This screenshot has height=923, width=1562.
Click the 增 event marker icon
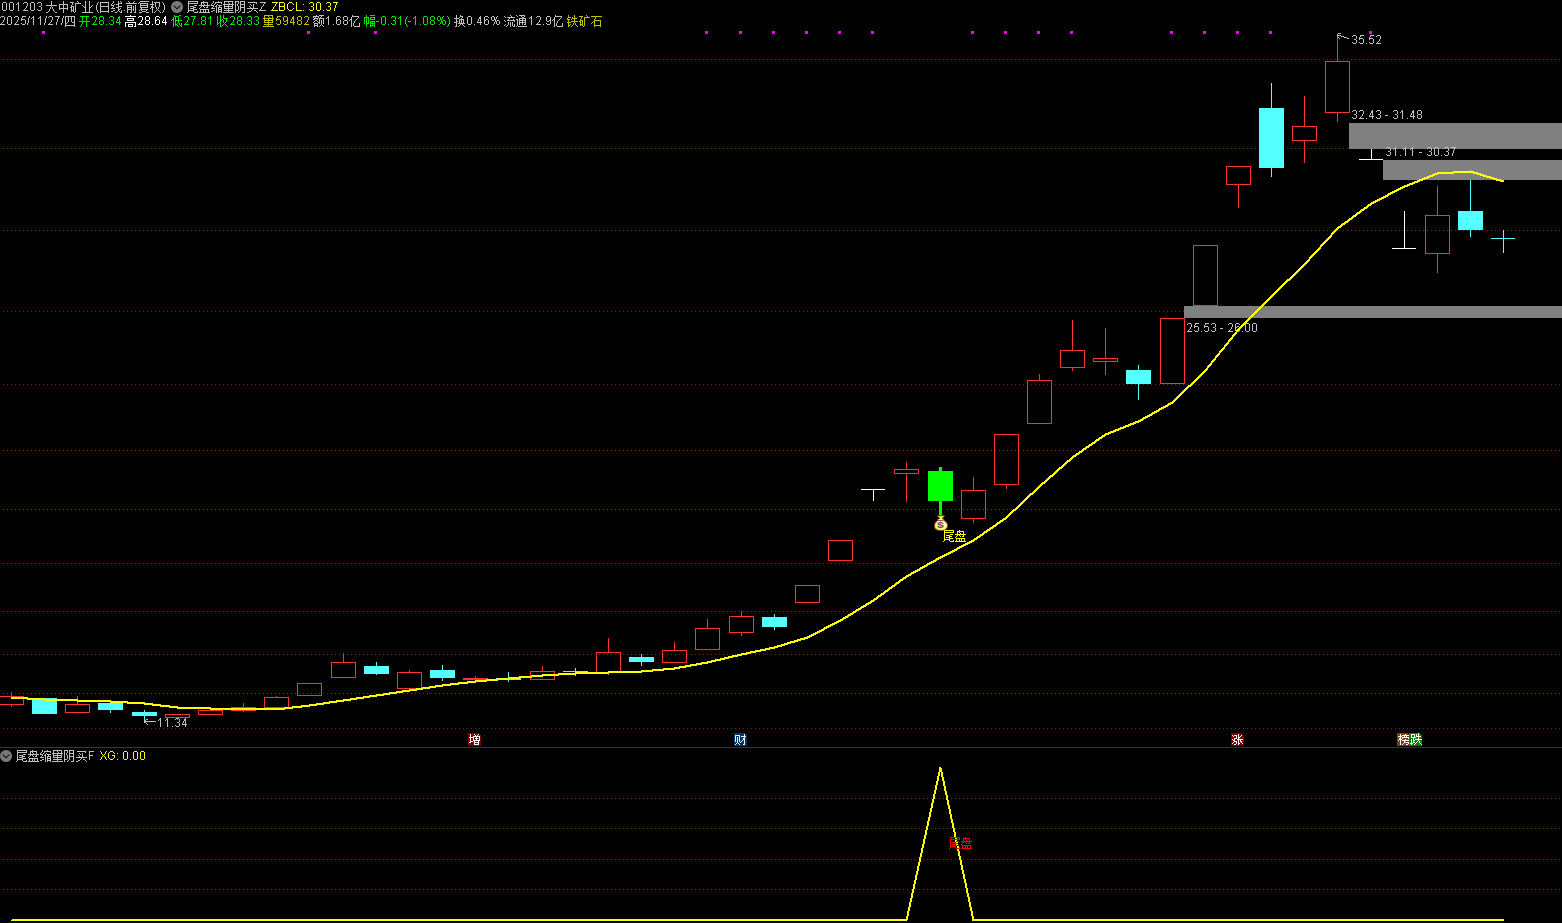[475, 740]
